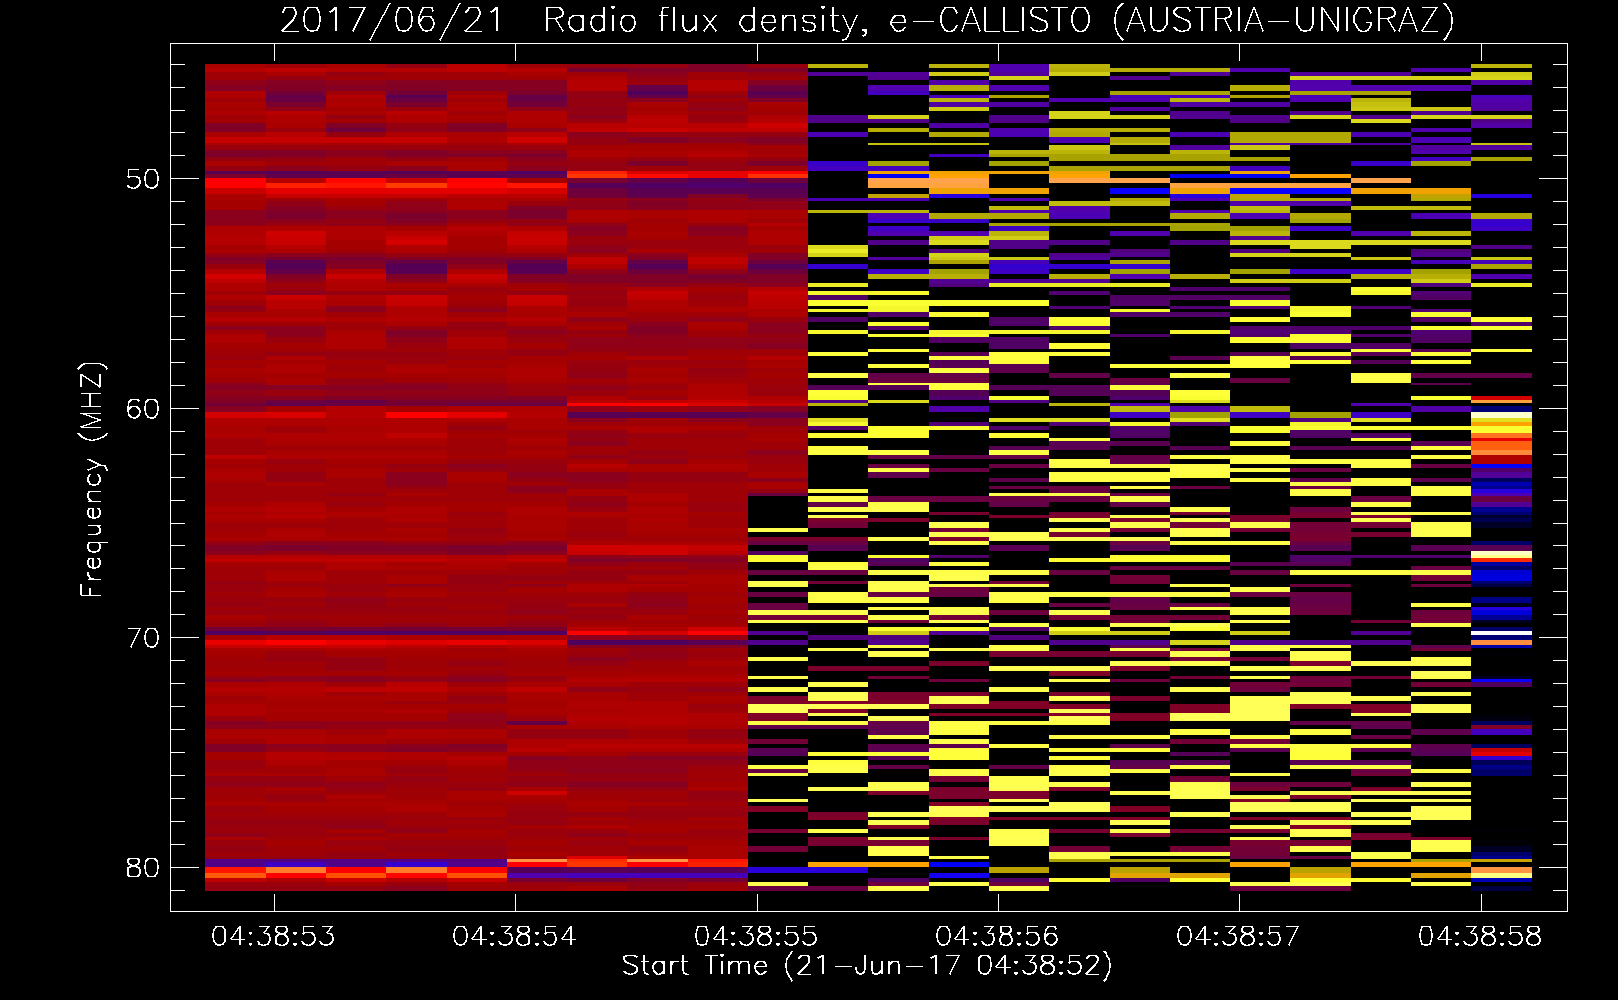Click the 70 MHz frequency axis label

143,638
